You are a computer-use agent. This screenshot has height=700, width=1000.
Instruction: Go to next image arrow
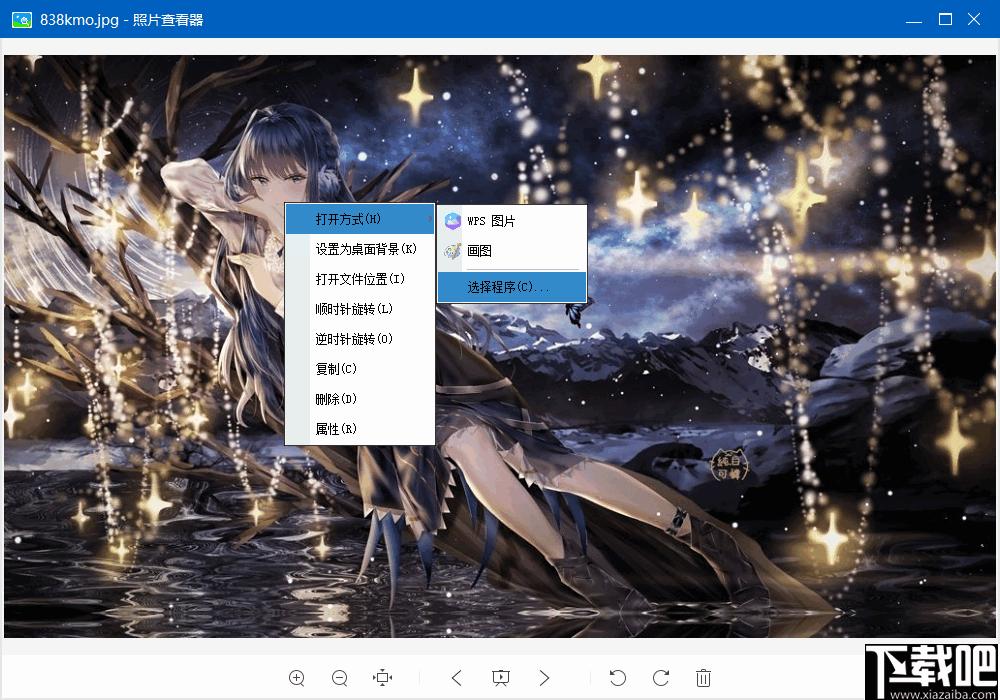[544, 677]
